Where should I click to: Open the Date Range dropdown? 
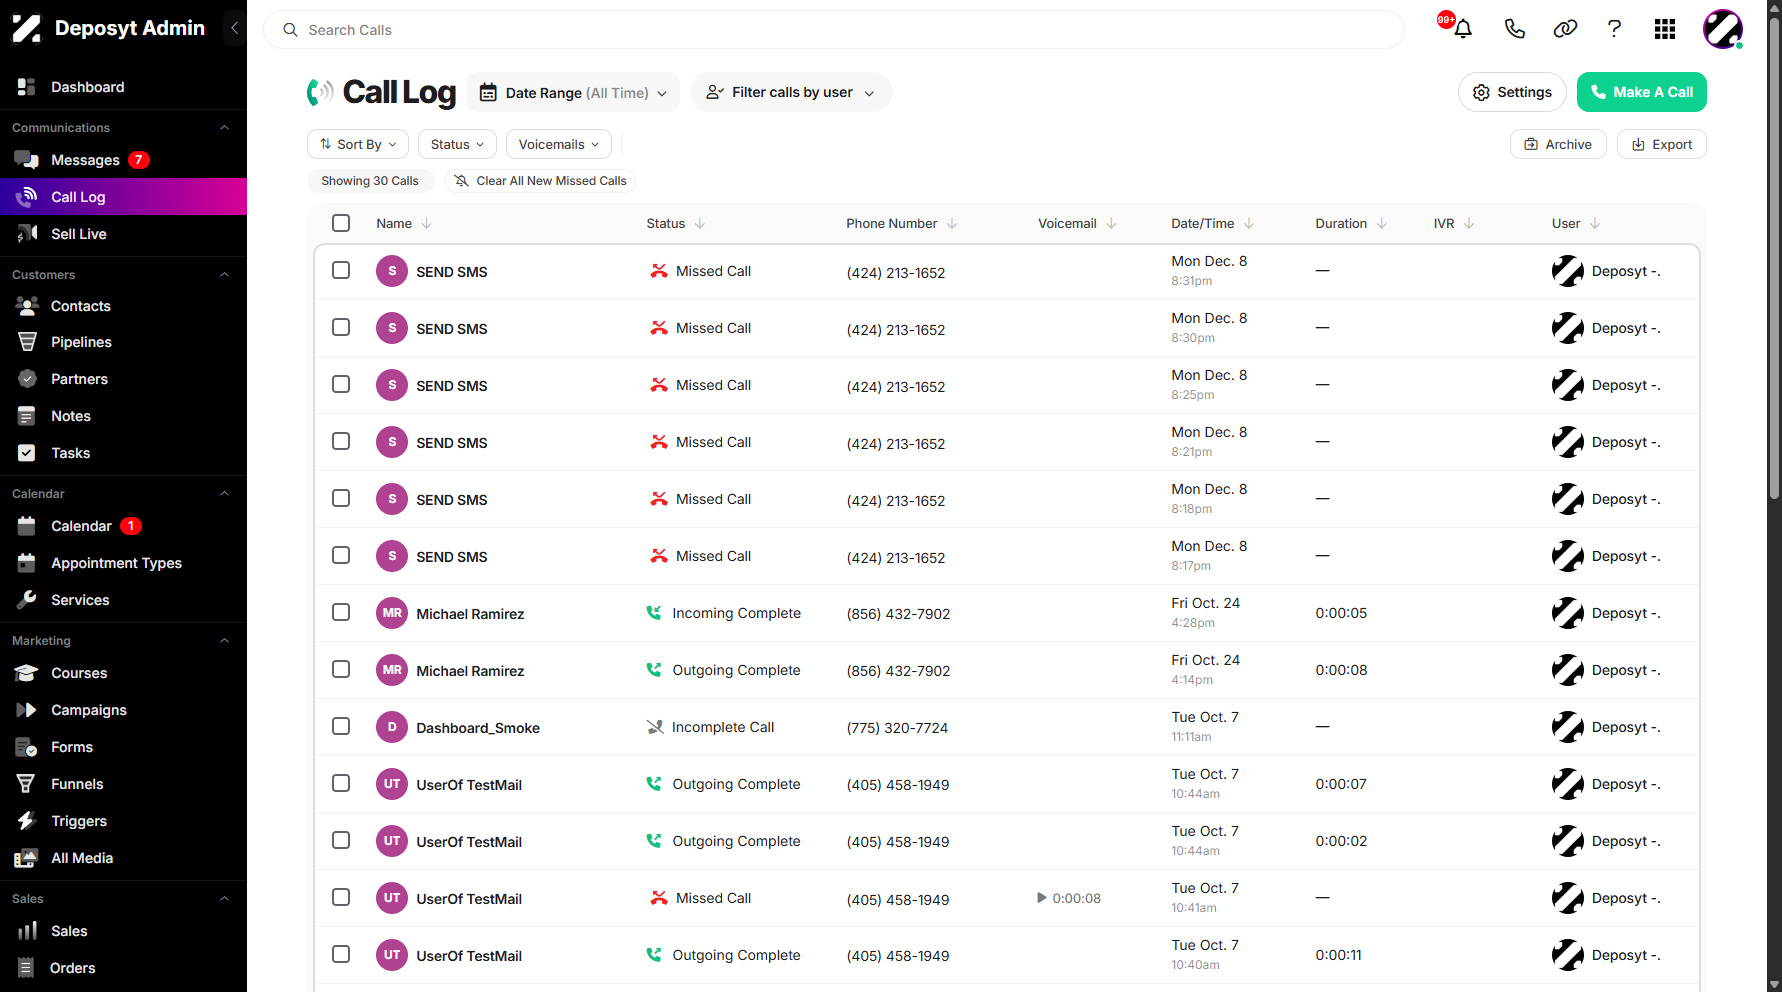[x=573, y=92]
